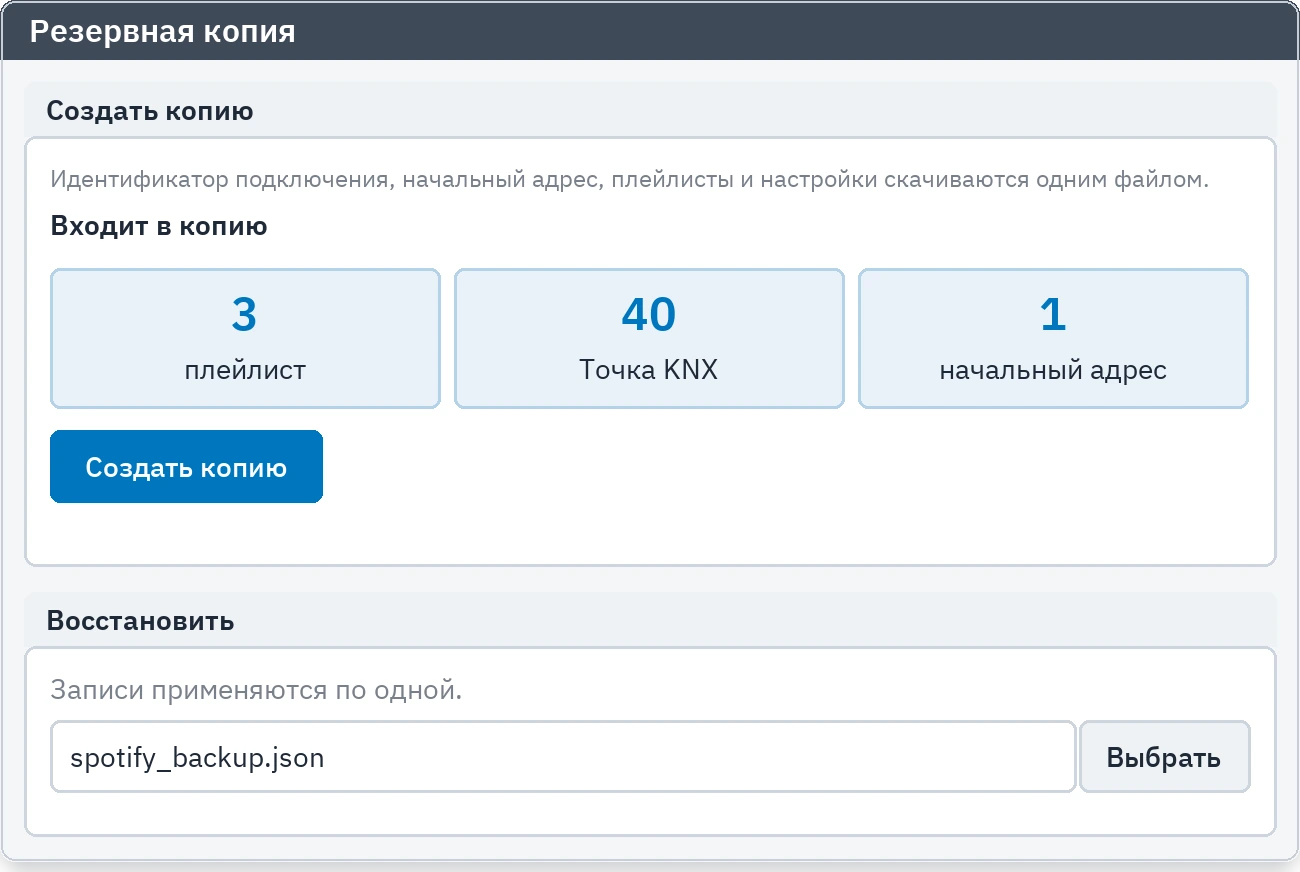Click the "Создать копию" blue button
Viewport: 1300px width, 872px height.
click(x=186, y=467)
